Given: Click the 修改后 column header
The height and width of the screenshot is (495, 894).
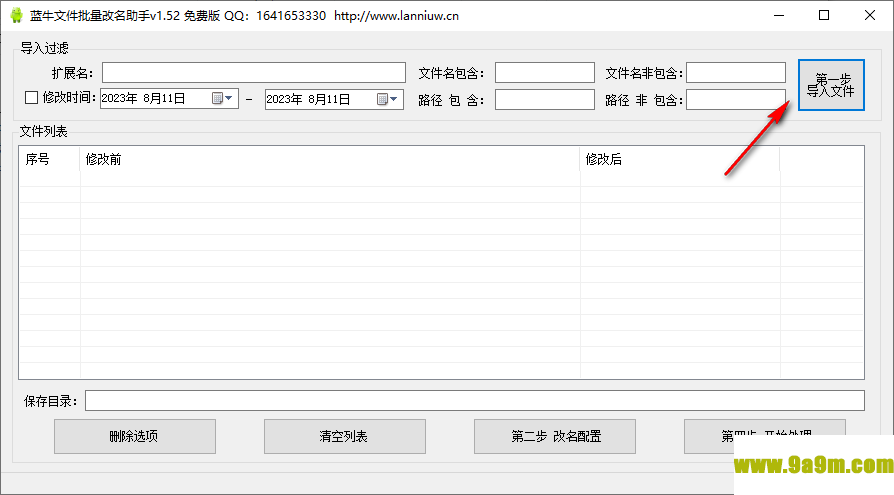Looking at the screenshot, I should (x=680, y=159).
